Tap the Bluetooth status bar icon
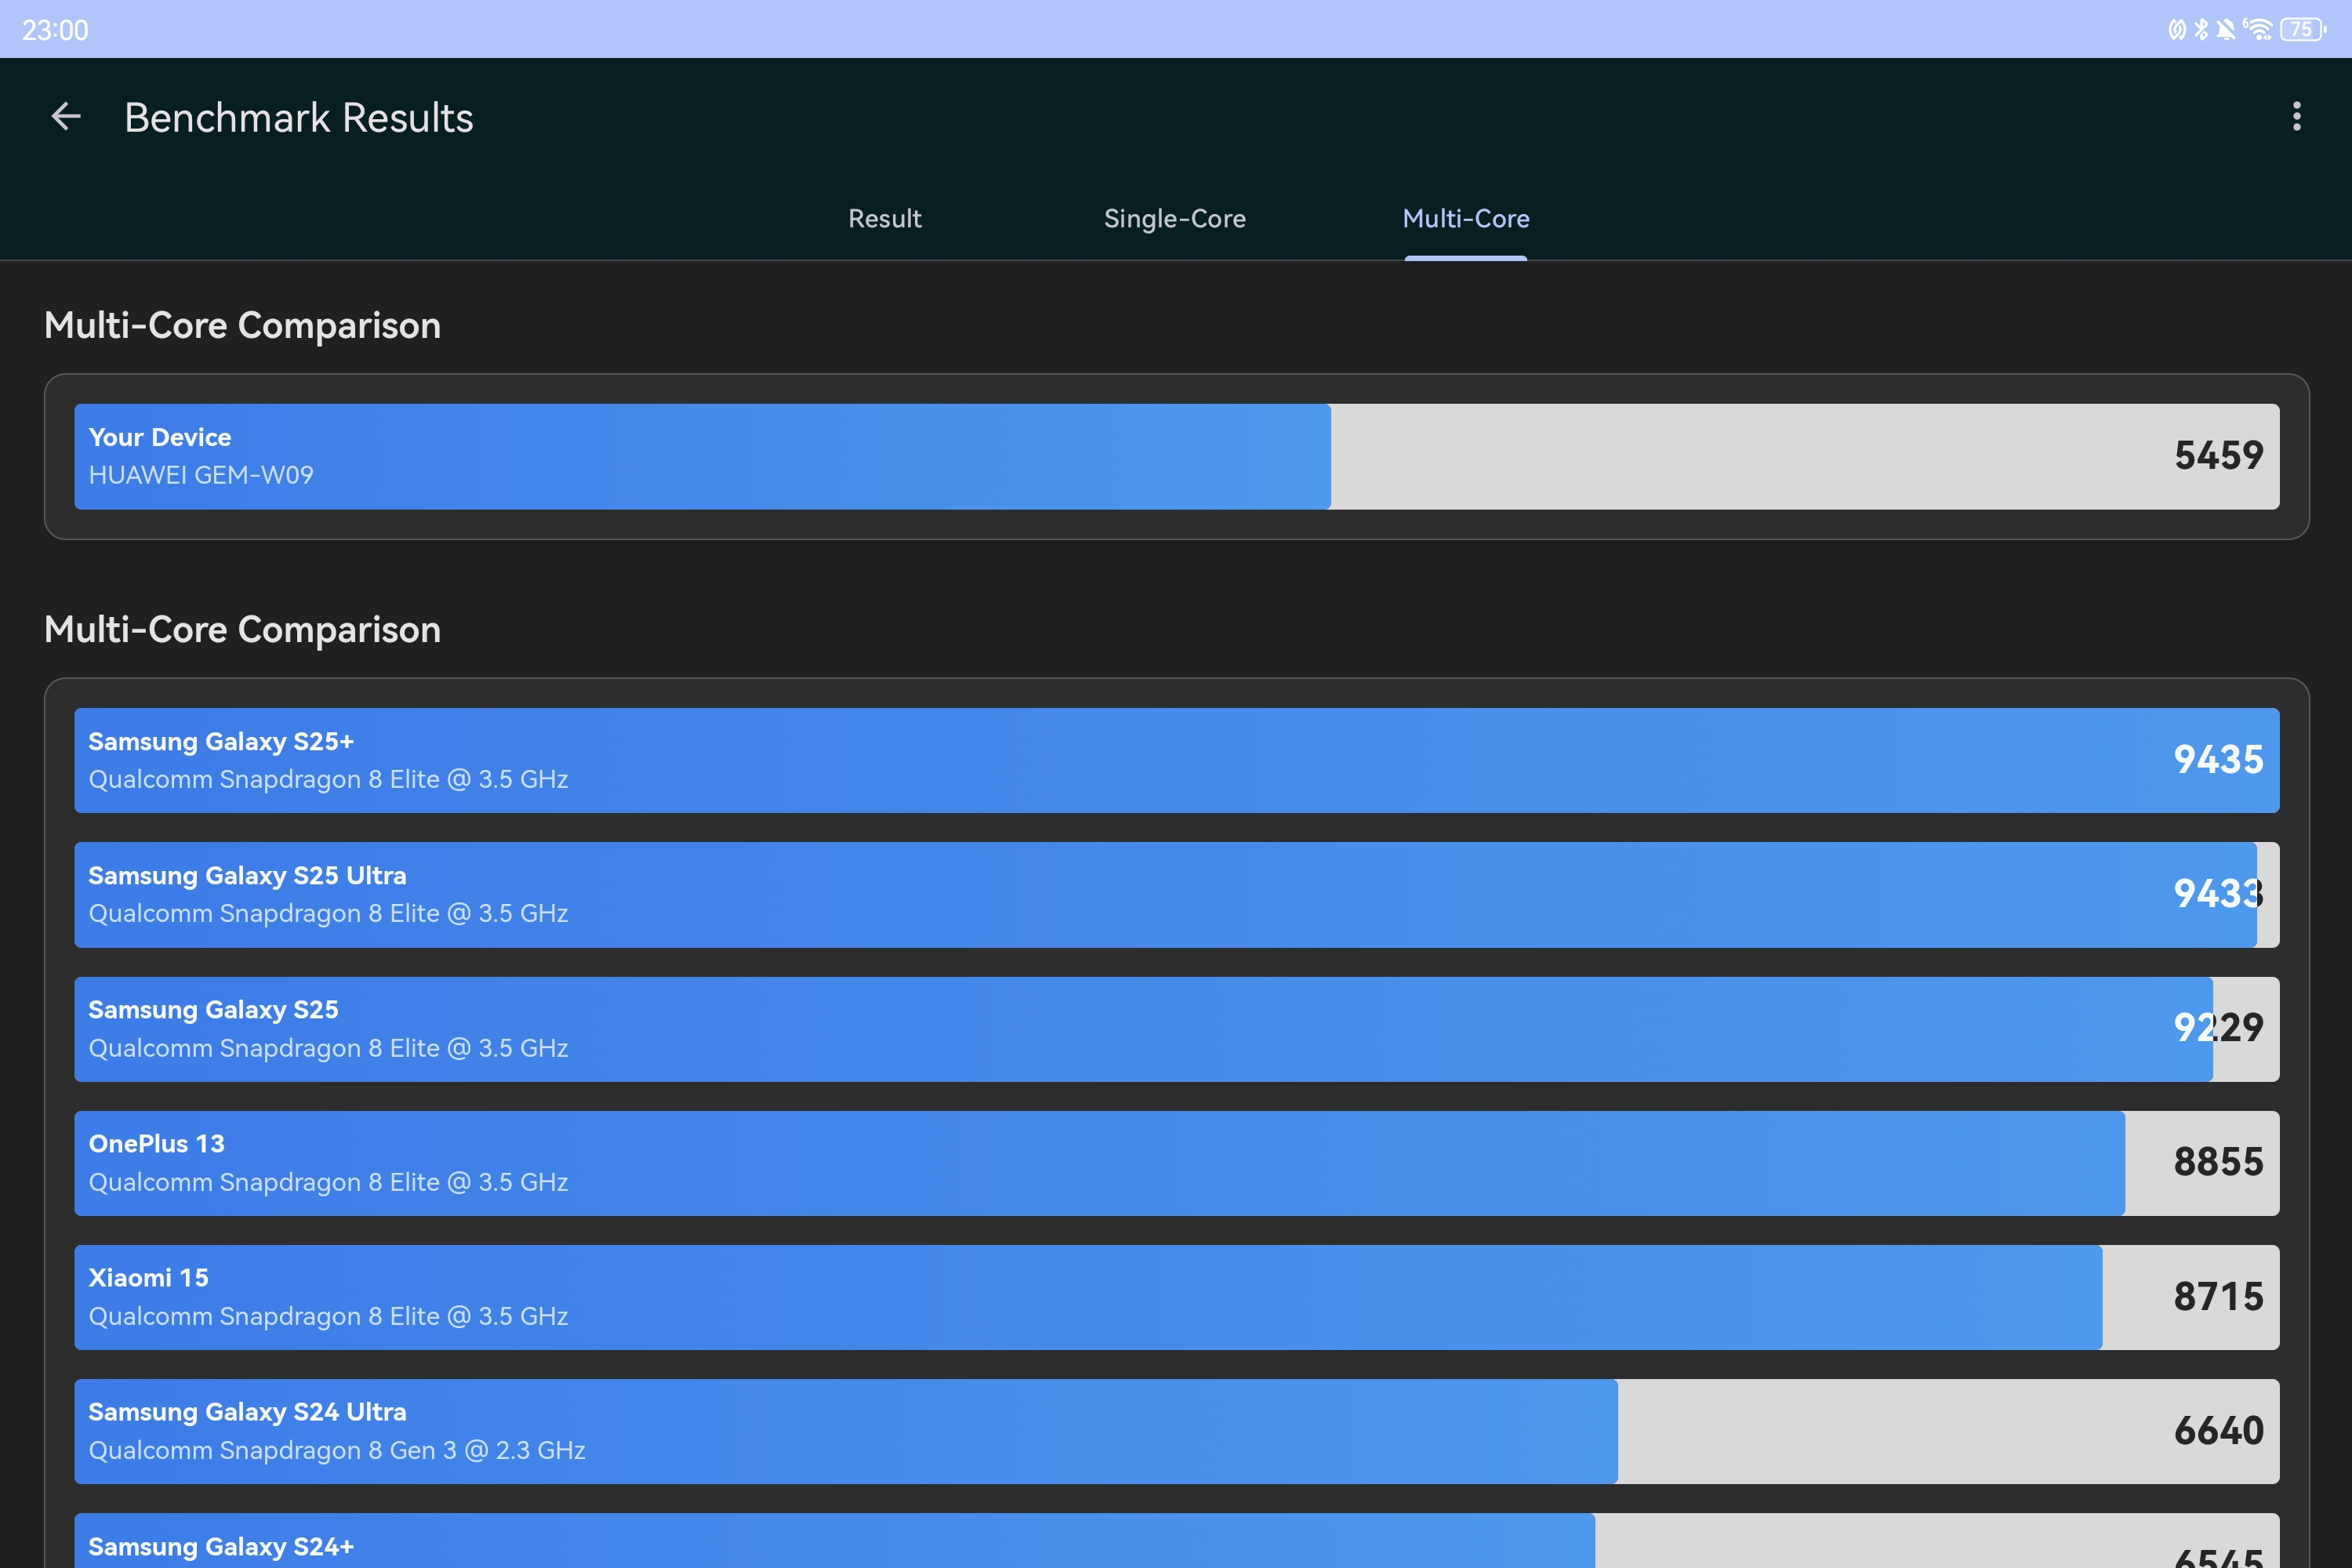This screenshot has width=2352, height=1568. 2201,30
